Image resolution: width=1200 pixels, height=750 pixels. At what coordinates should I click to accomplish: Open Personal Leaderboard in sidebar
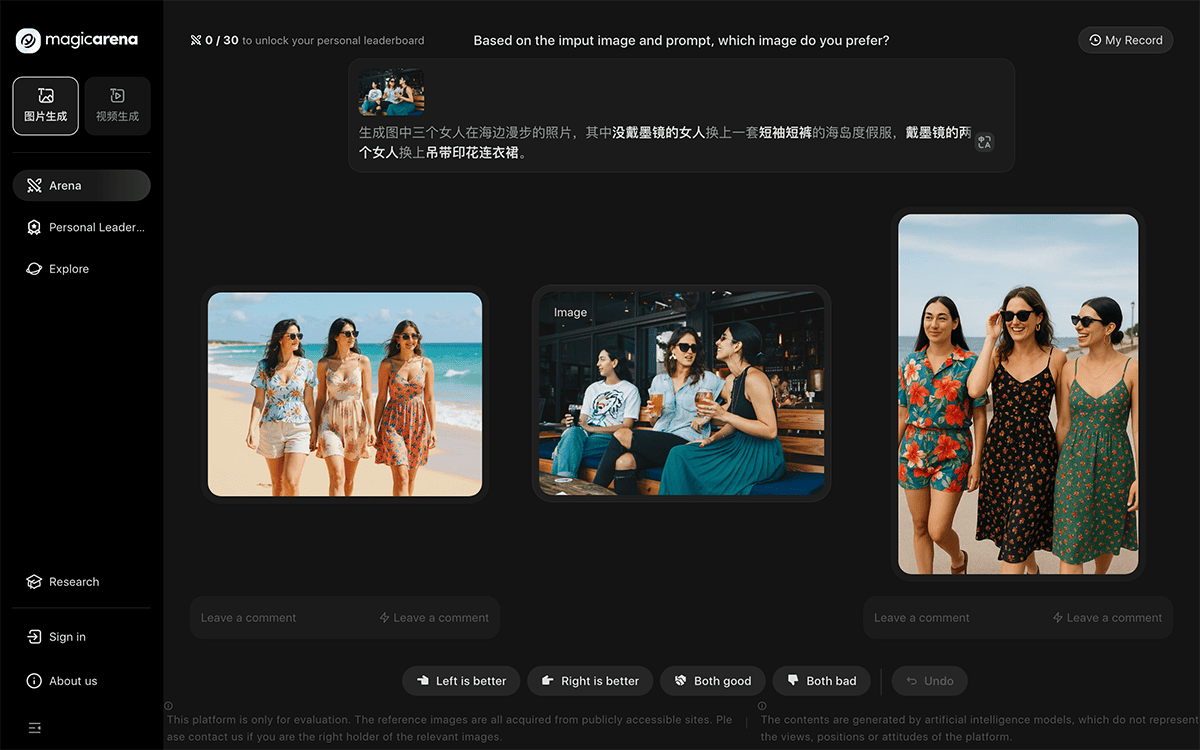click(x=84, y=227)
